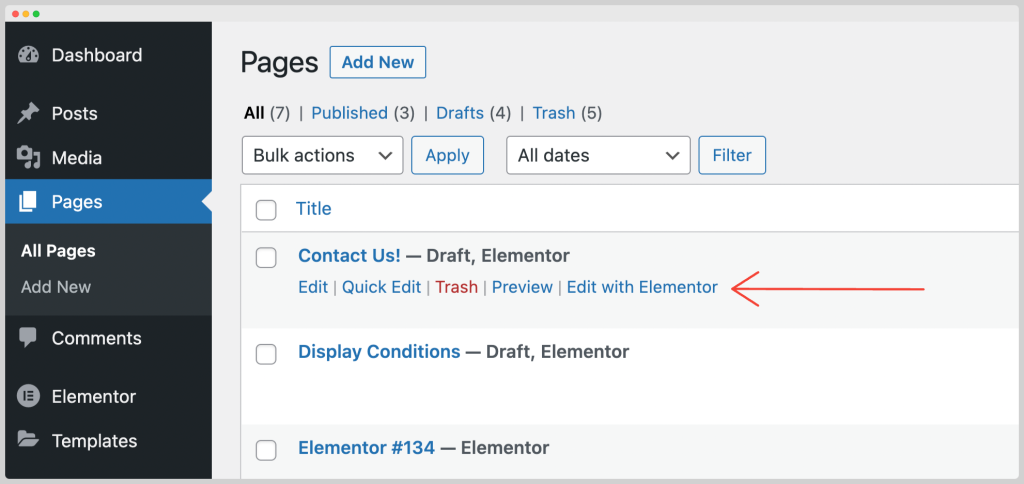Click the Comments speech bubble icon
Screen dimensions: 1024x484
click(28, 338)
